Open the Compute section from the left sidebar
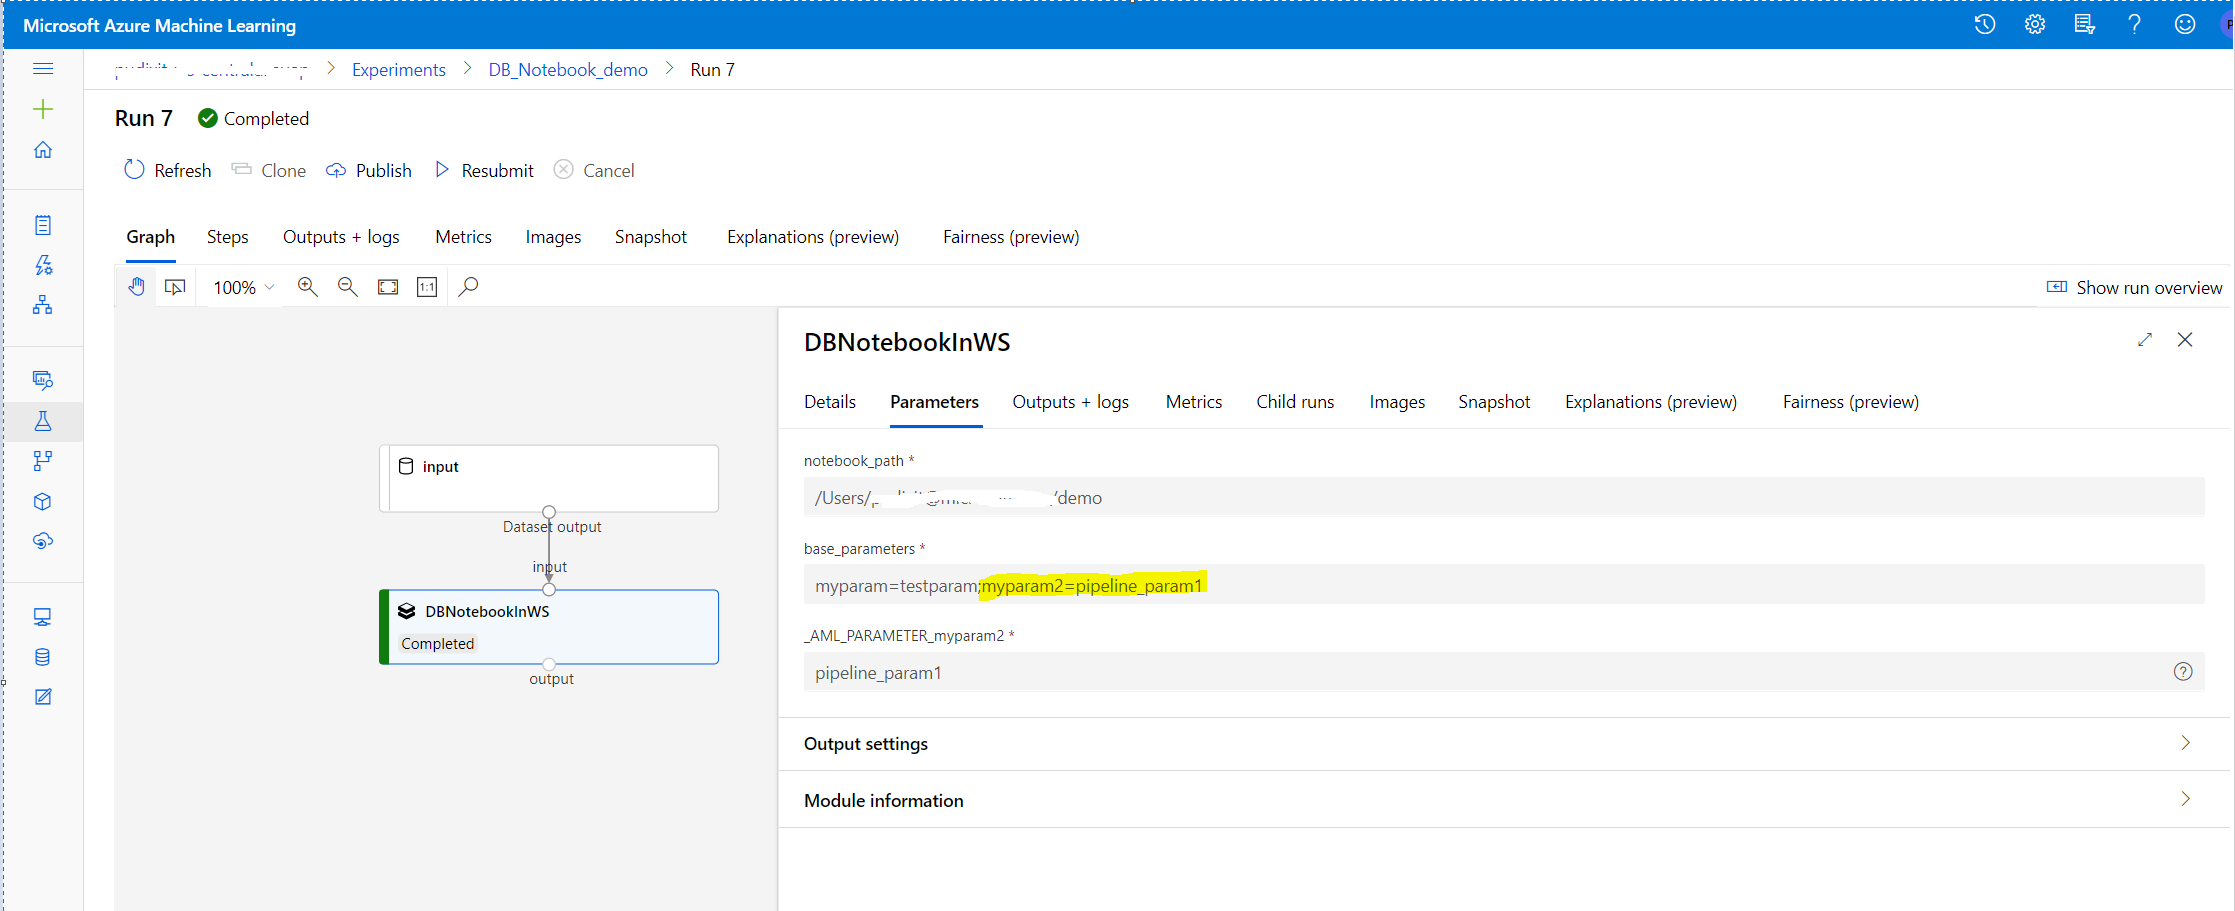 pyautogui.click(x=43, y=616)
